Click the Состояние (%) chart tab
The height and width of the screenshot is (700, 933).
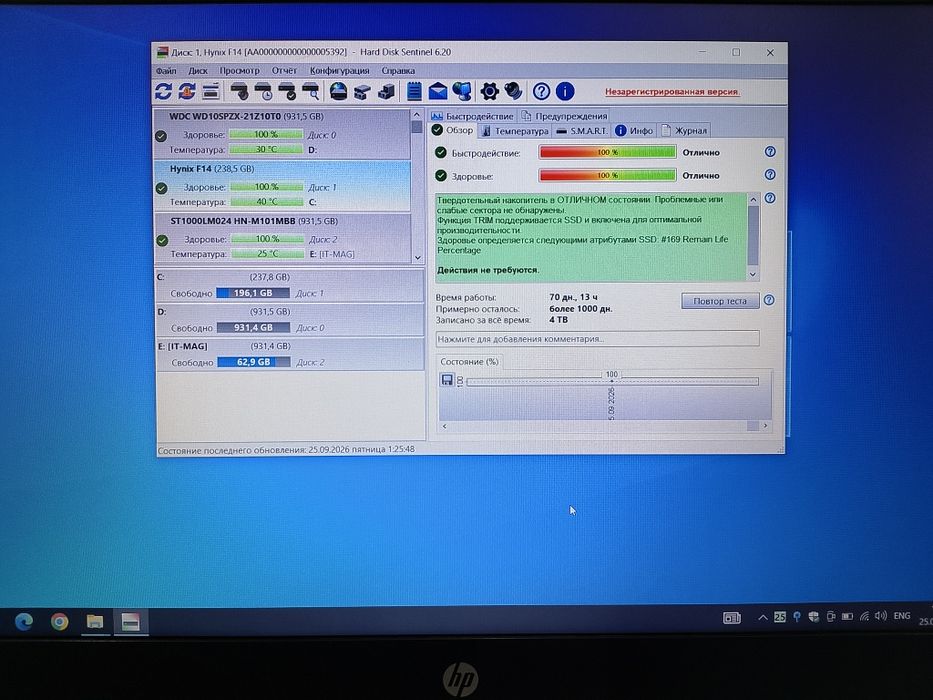pyautogui.click(x=469, y=361)
